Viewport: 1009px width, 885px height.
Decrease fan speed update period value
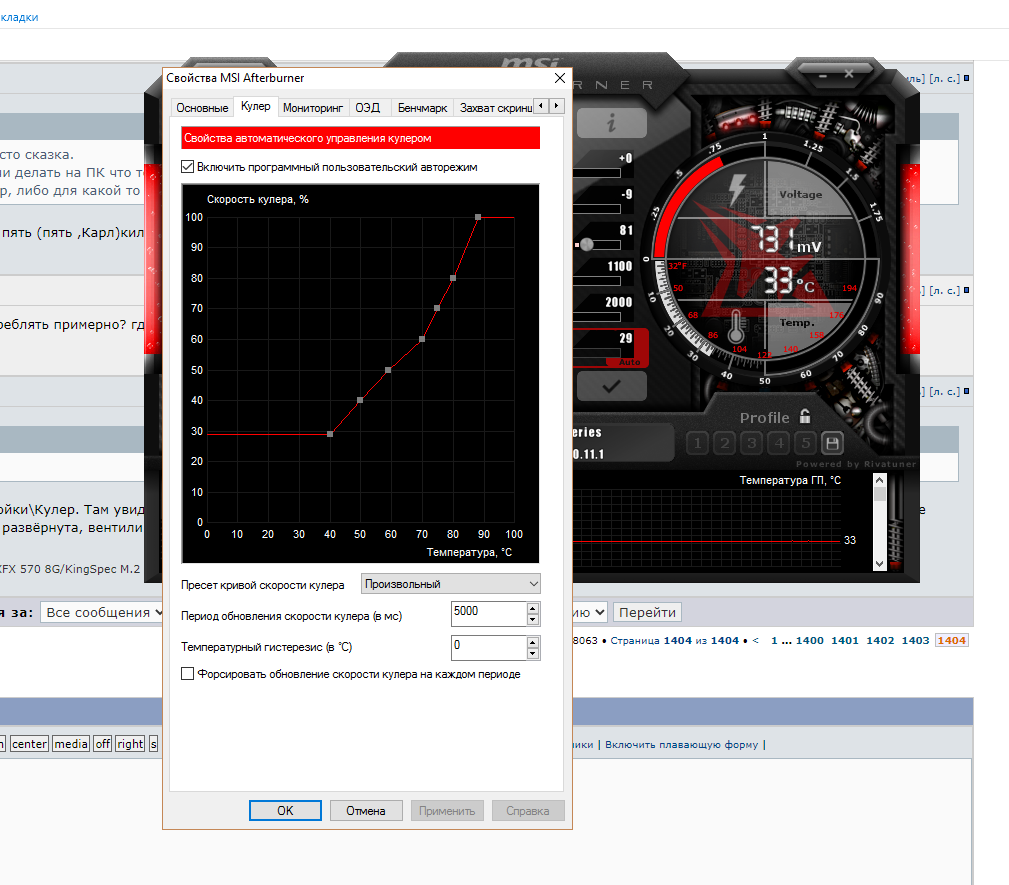coord(533,619)
